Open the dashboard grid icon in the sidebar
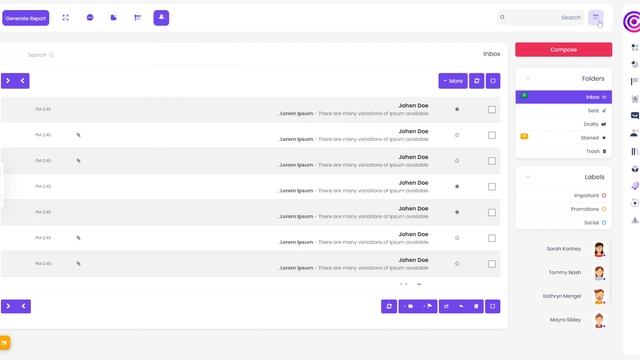 (x=635, y=47)
